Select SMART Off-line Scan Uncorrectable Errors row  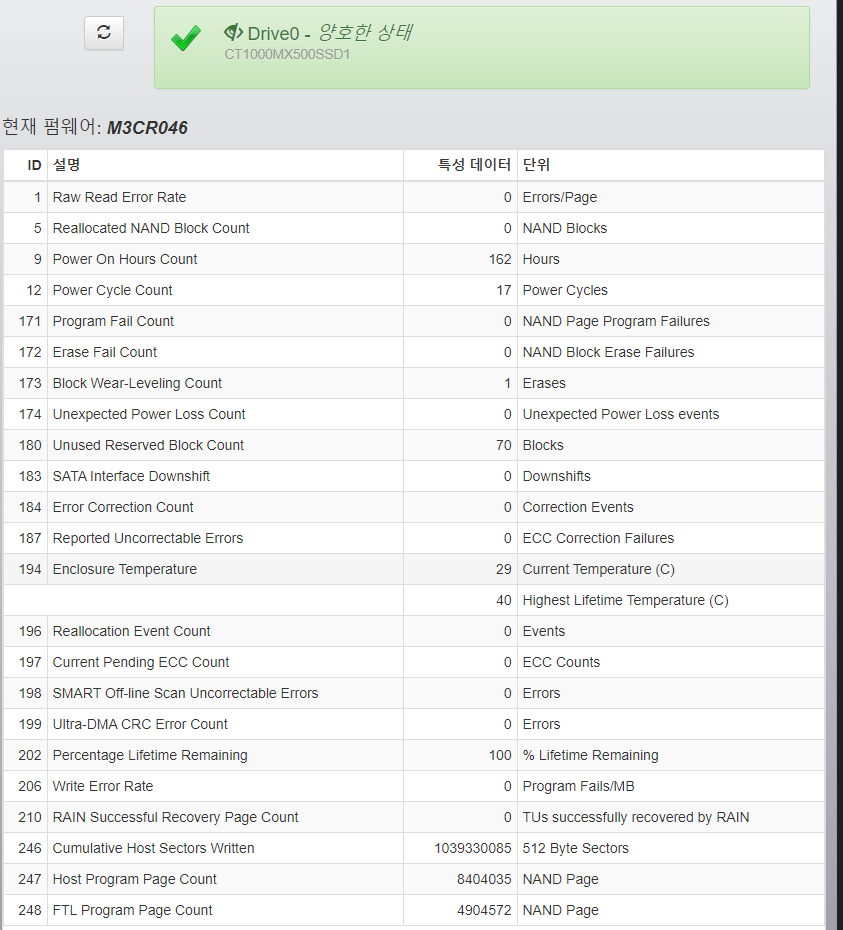(413, 693)
